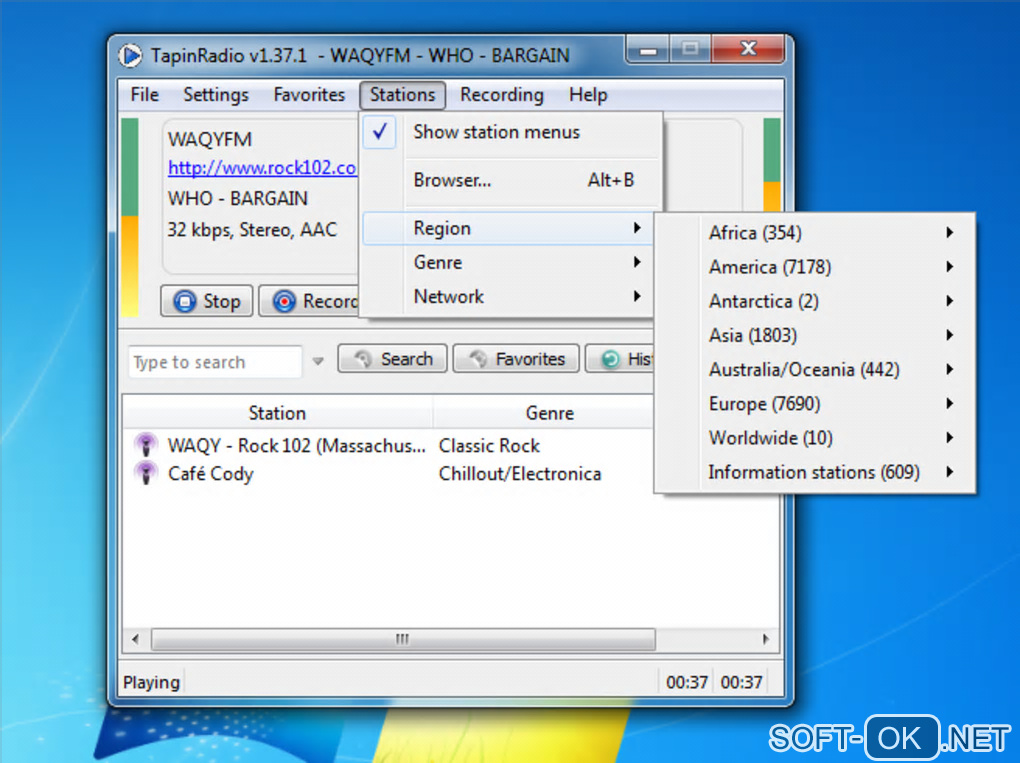Click the horizontal scrollbar thumb

click(403, 639)
